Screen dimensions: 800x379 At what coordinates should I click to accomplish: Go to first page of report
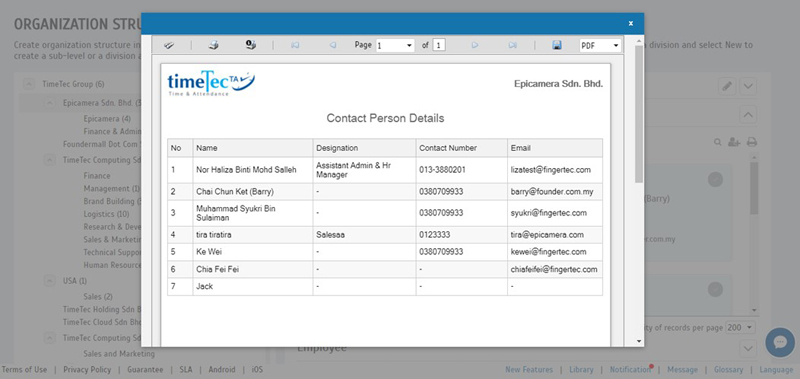pyautogui.click(x=294, y=45)
